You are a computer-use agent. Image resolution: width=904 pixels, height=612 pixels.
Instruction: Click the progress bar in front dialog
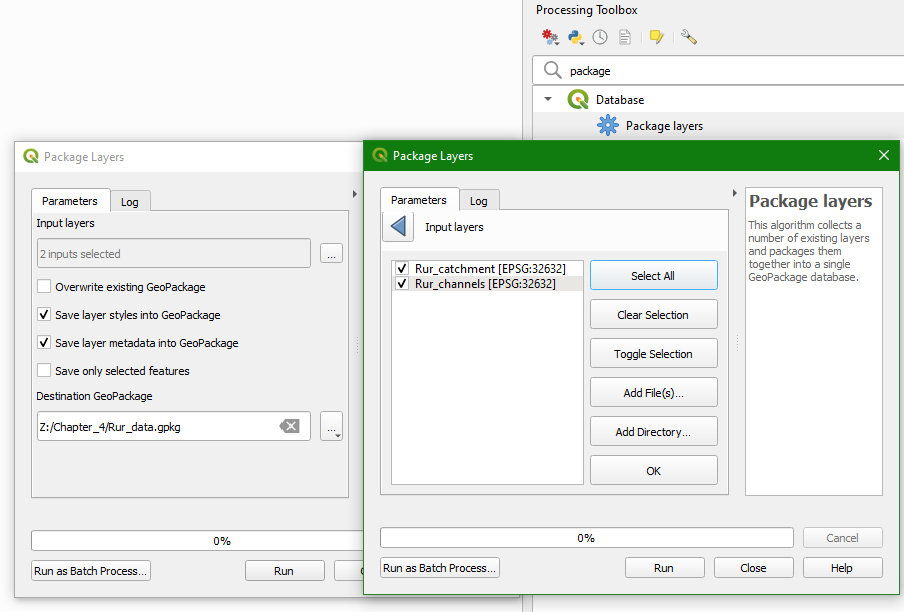(586, 538)
